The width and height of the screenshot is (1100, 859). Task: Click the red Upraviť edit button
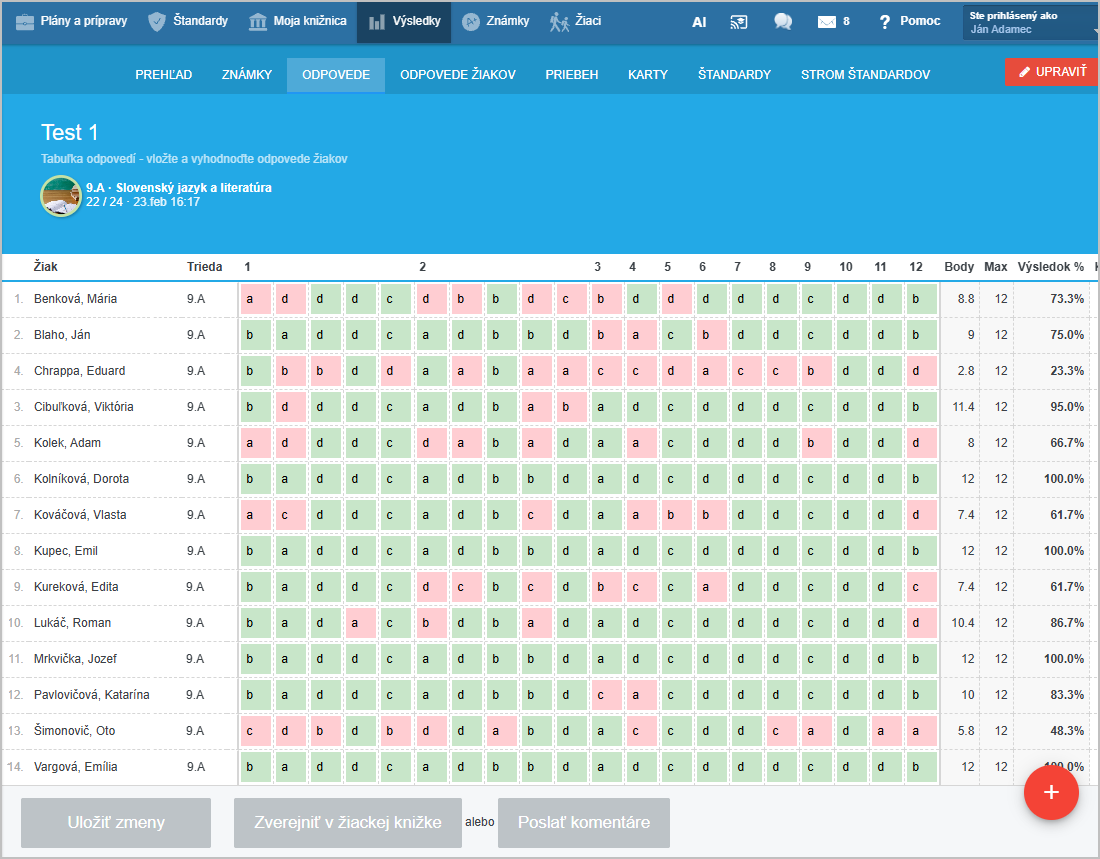coord(1052,72)
